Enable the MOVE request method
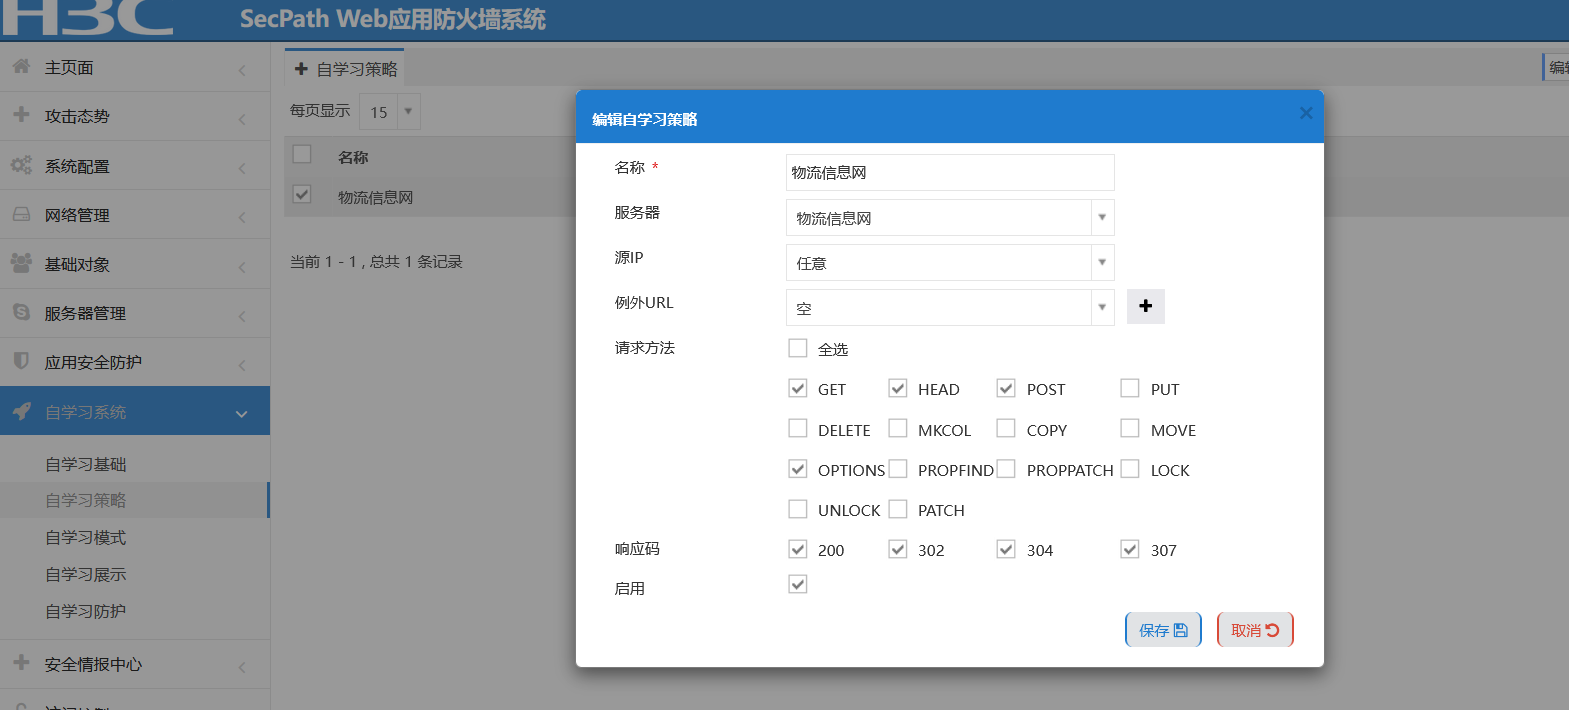The width and height of the screenshot is (1569, 710). (1130, 428)
